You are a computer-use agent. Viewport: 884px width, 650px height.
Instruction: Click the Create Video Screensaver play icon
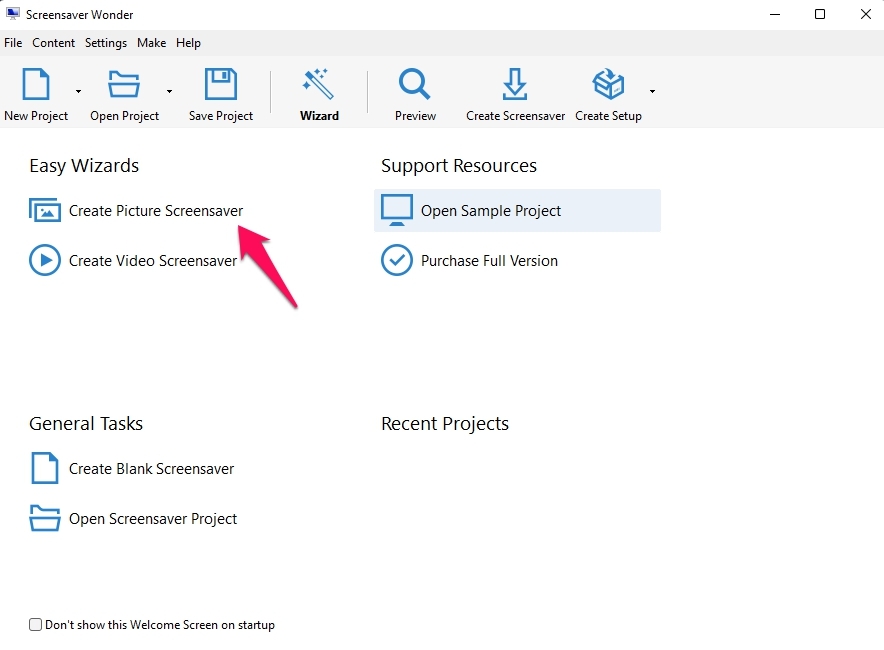coord(45,261)
